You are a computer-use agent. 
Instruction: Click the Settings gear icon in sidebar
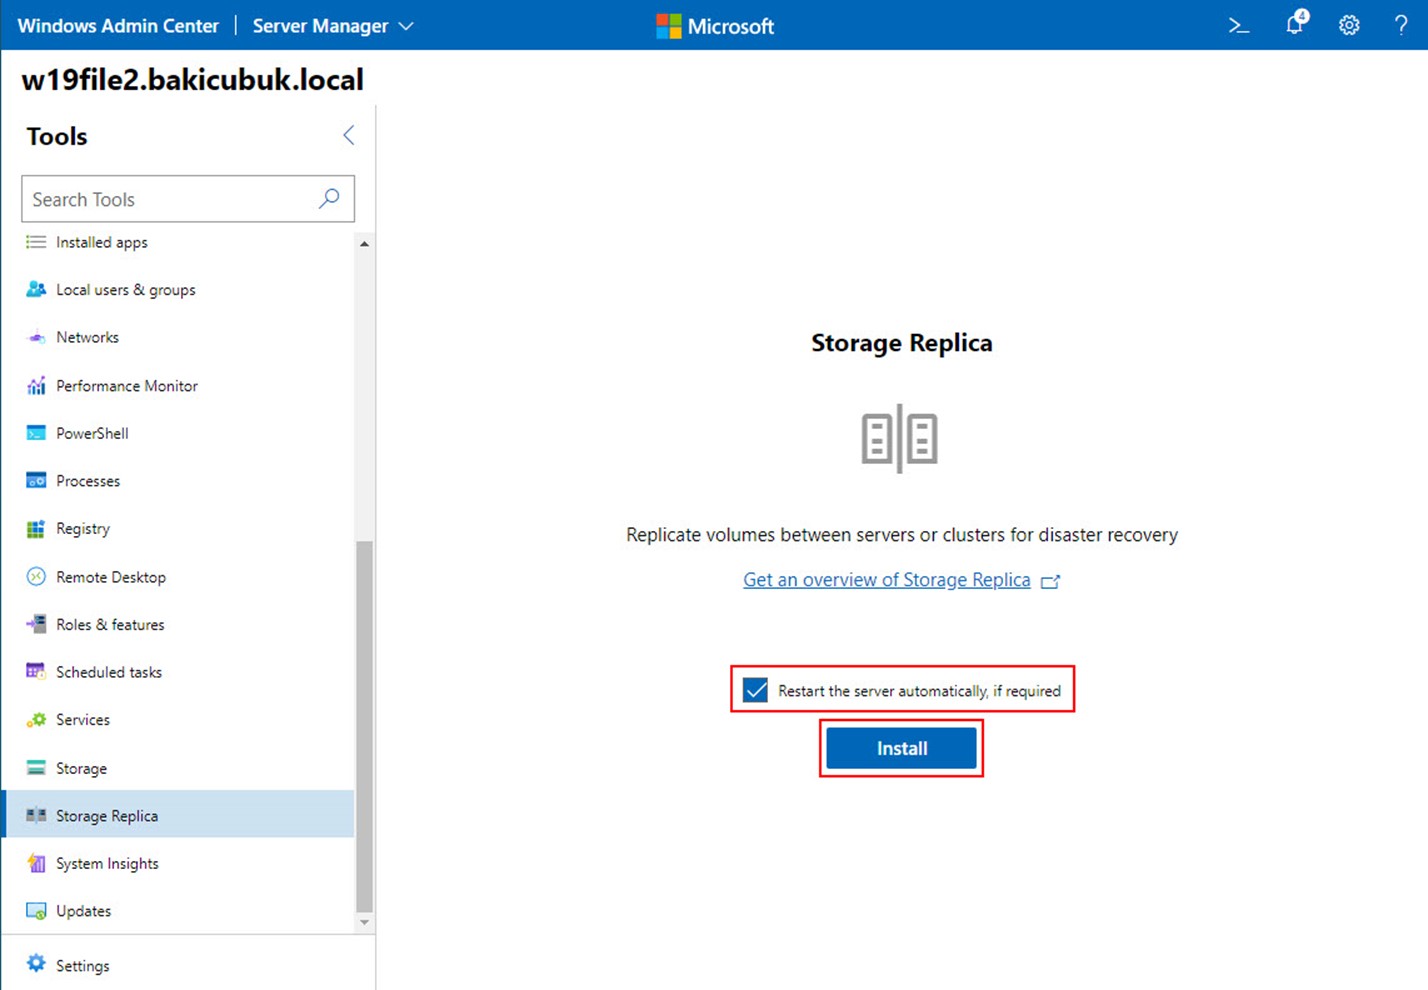click(36, 963)
